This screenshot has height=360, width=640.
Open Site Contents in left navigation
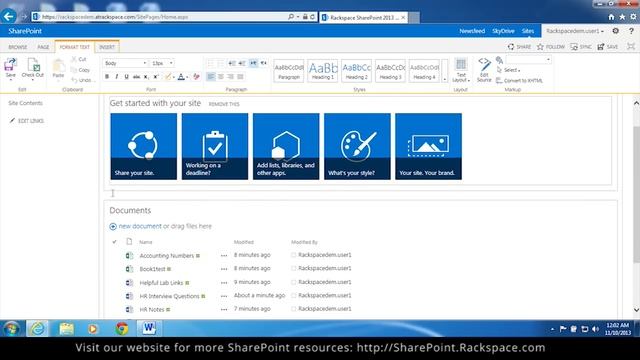pyautogui.click(x=25, y=103)
